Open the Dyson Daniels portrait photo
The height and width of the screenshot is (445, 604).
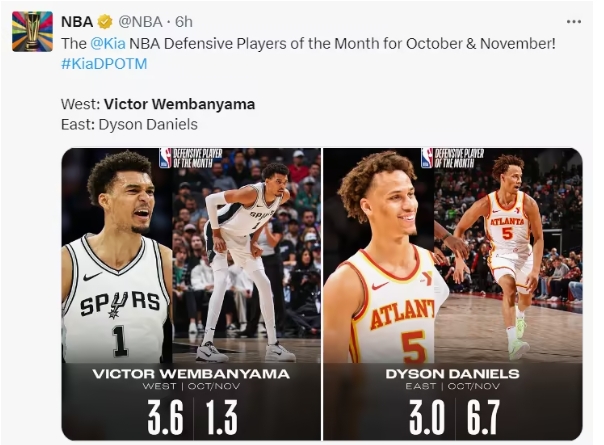(x=385, y=260)
